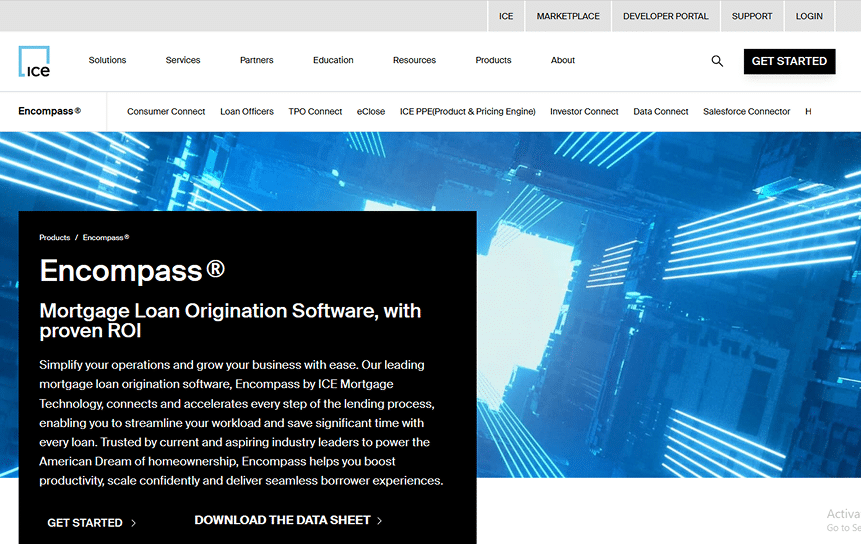Viewport: 861px width, 544px height.
Task: Select Consumer Connect in the subnav
Action: click(x=166, y=111)
